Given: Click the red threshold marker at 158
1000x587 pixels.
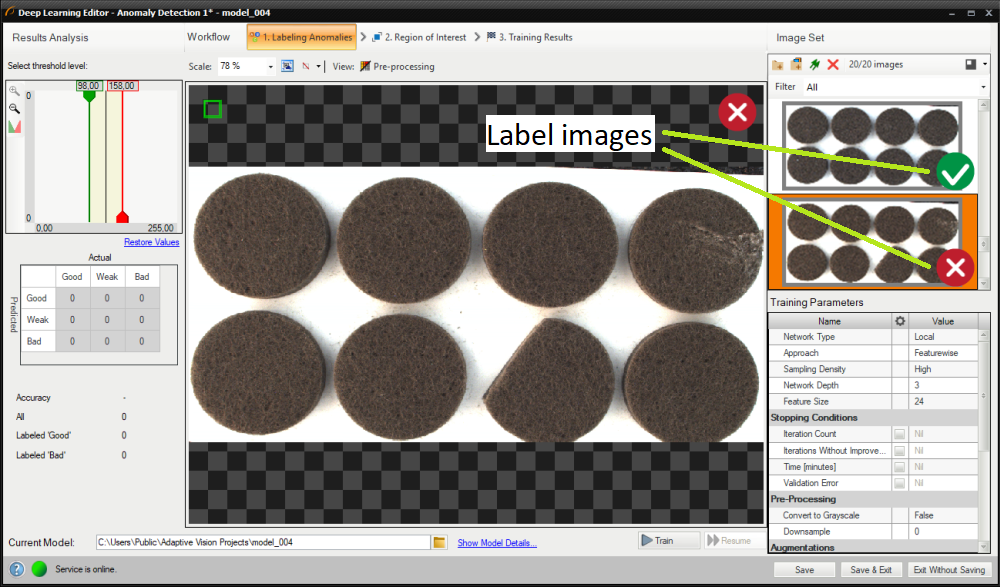Looking at the screenshot, I should [122, 217].
